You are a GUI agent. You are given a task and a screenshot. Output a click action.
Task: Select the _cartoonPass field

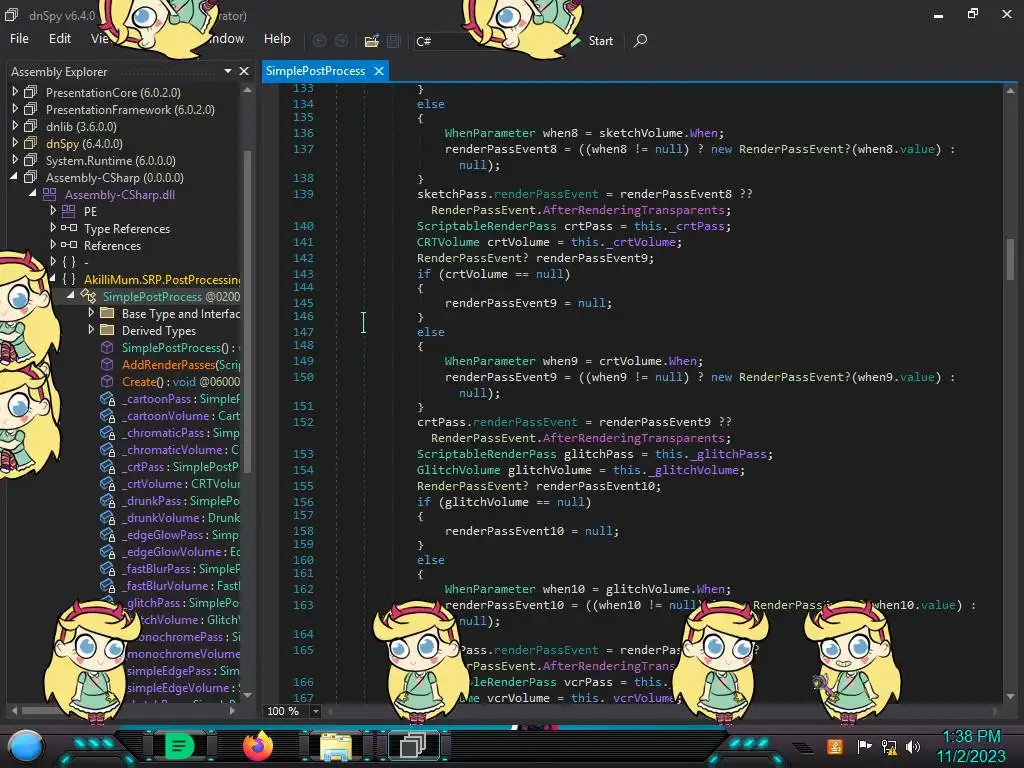pos(181,398)
